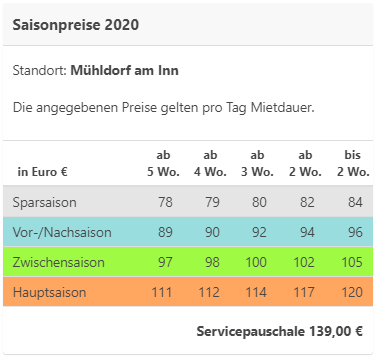390x362 pixels.
Task: Click the Saisonpreise 2020 heading
Action: (76, 25)
